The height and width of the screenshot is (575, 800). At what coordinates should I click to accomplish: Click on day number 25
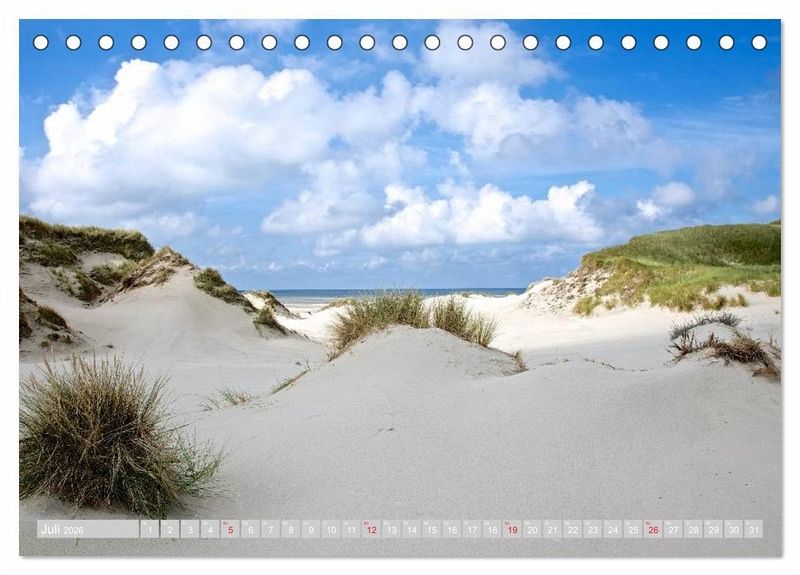pos(634,529)
